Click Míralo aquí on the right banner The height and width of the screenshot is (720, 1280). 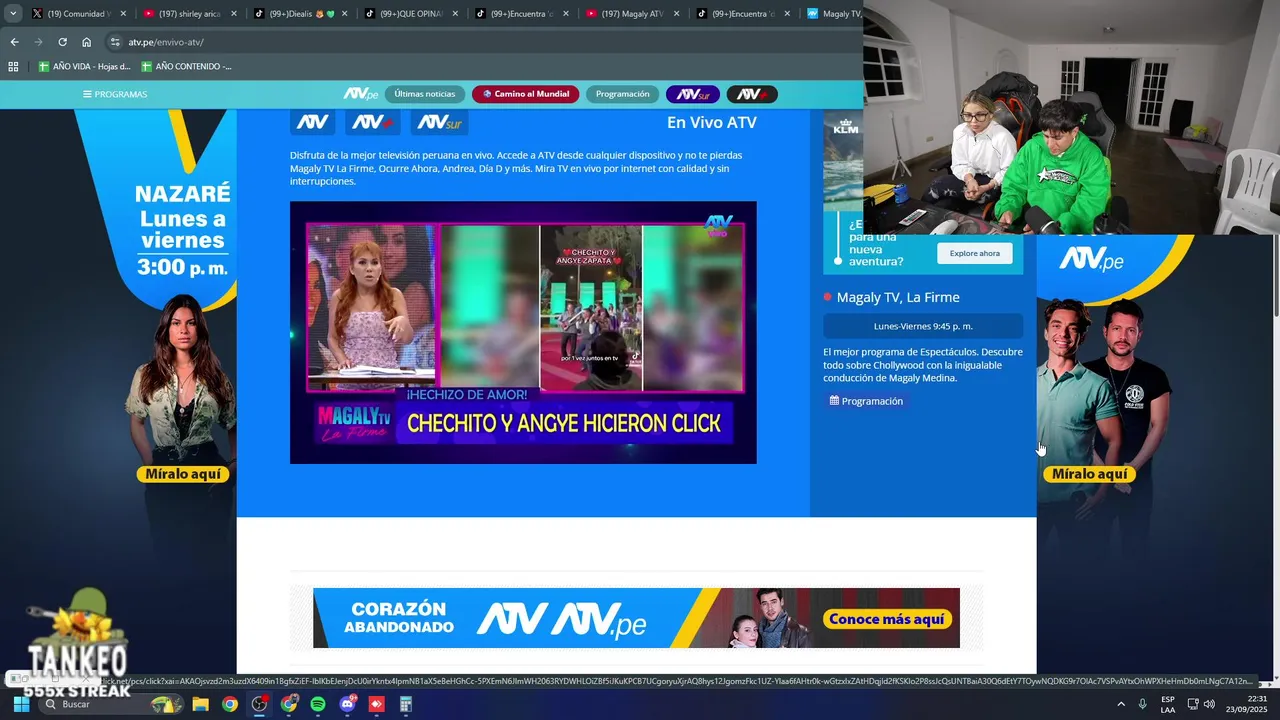click(1090, 474)
